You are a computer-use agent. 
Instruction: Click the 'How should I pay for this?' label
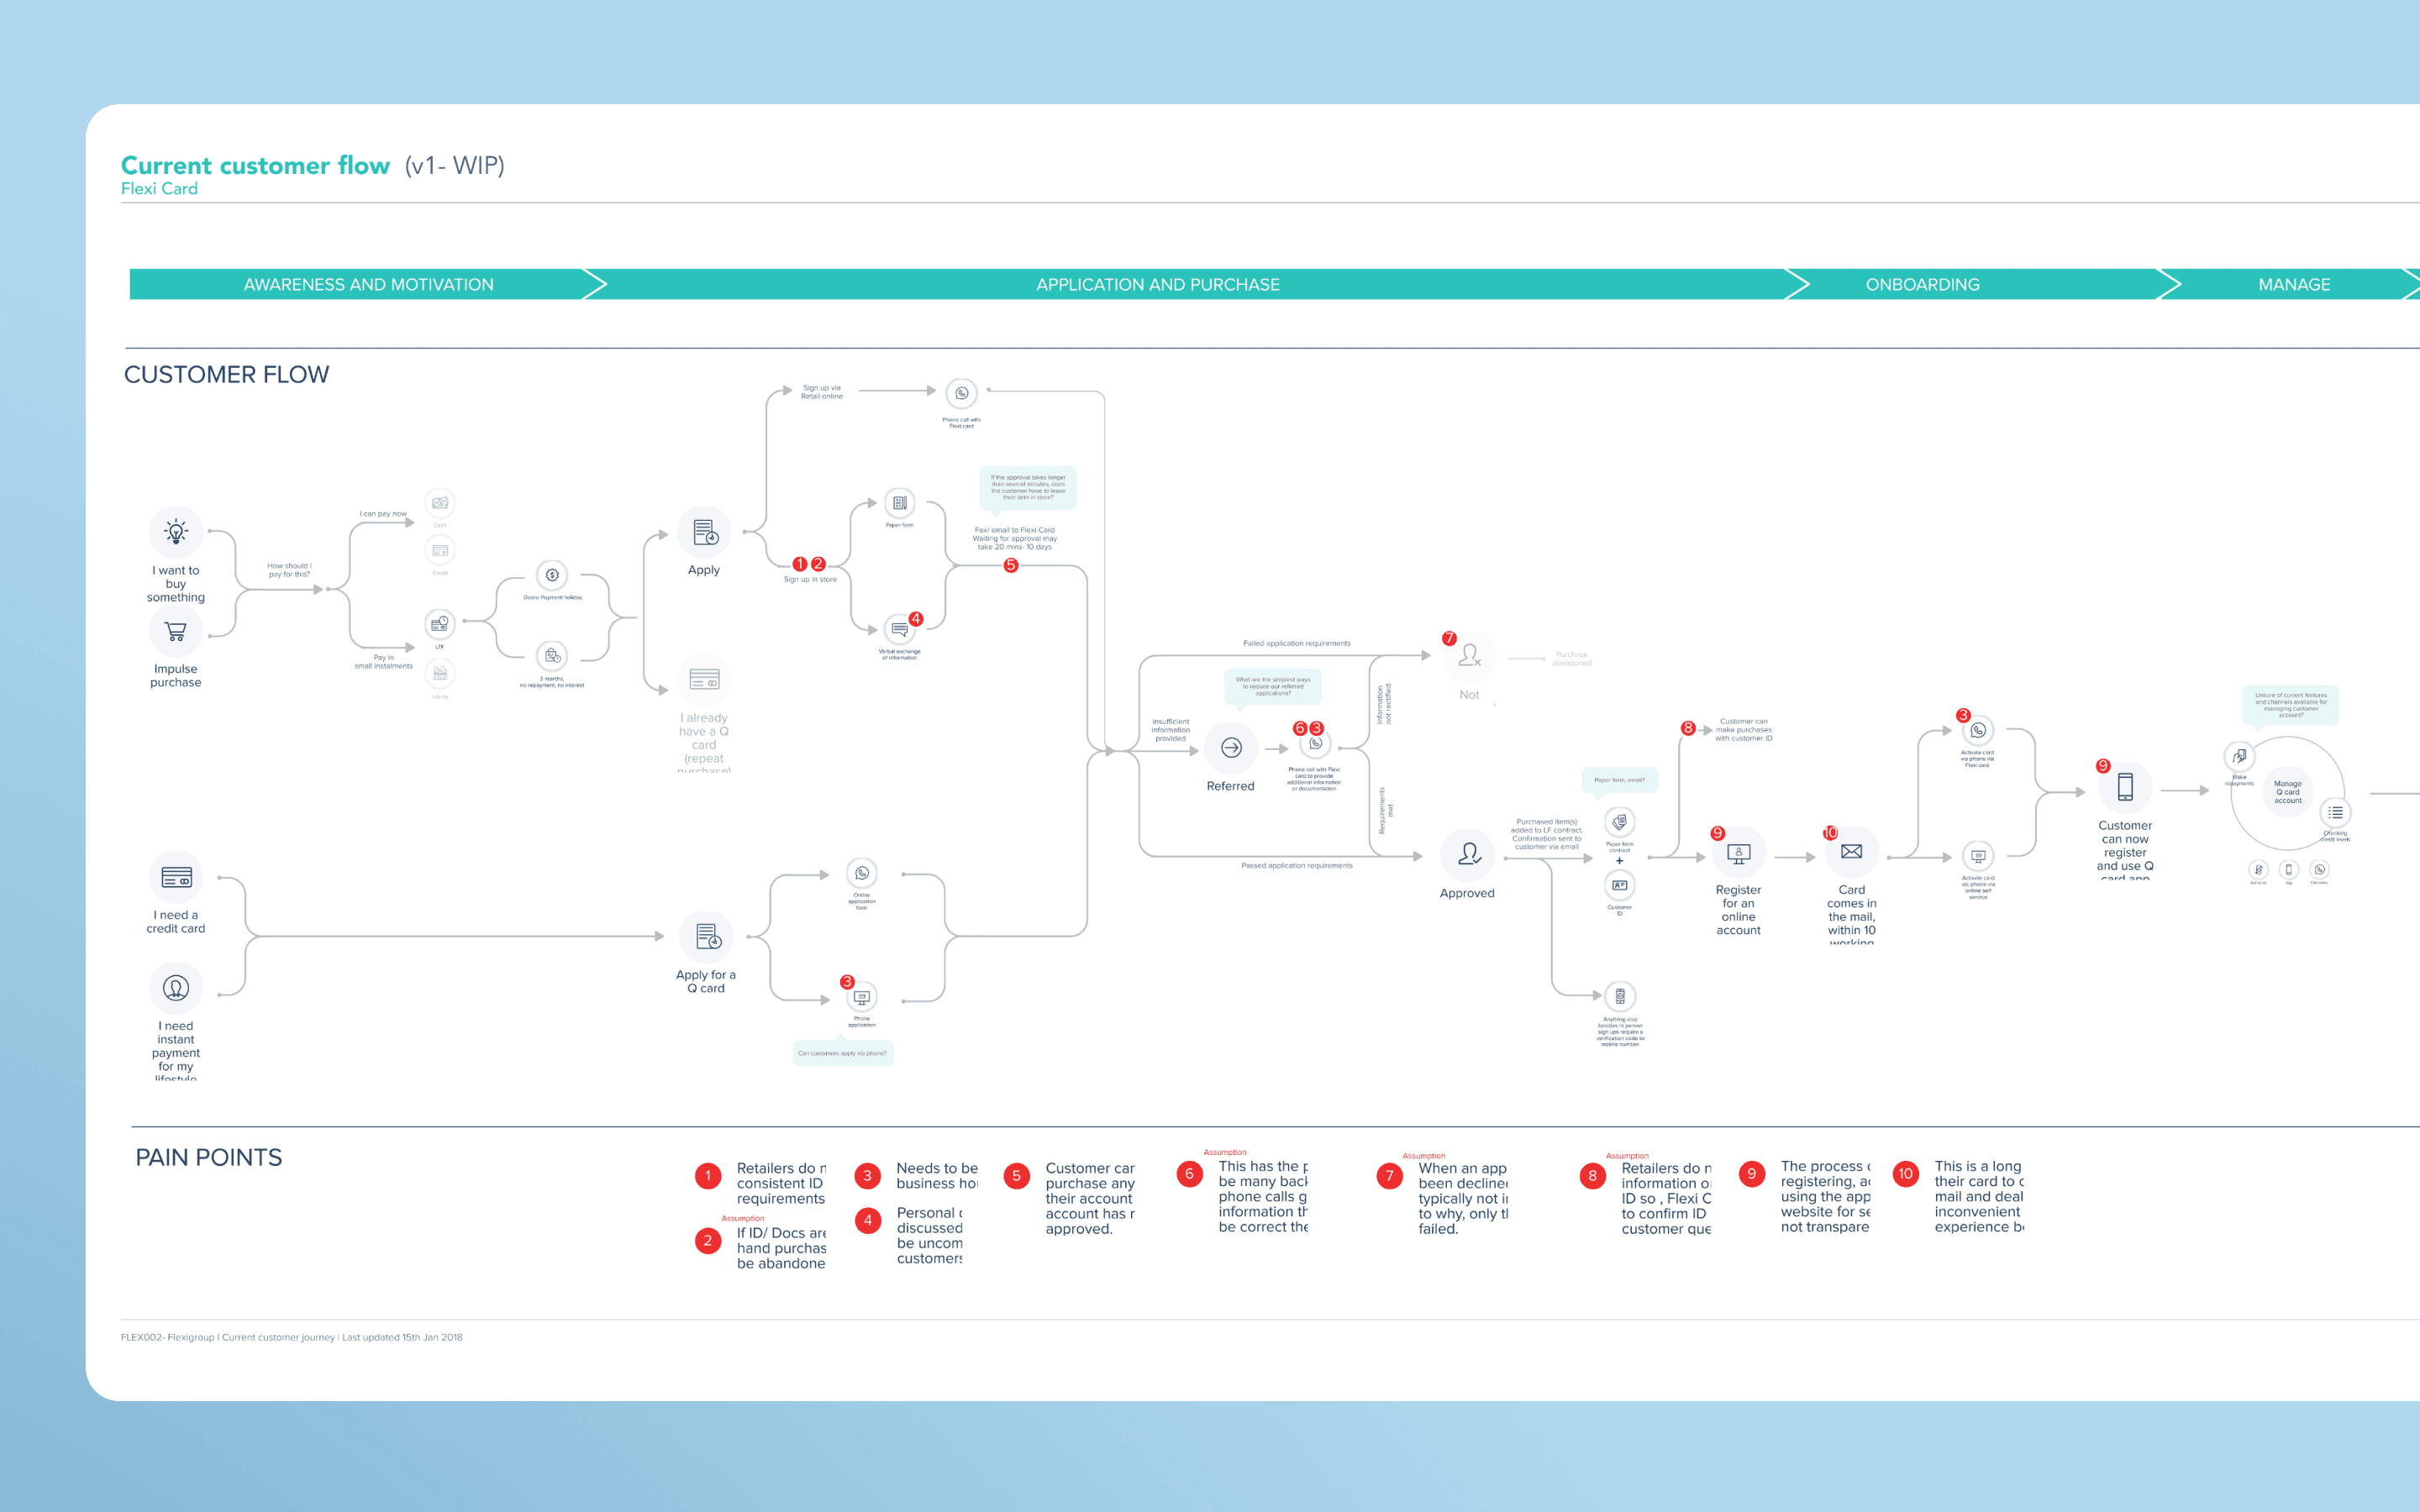click(289, 570)
